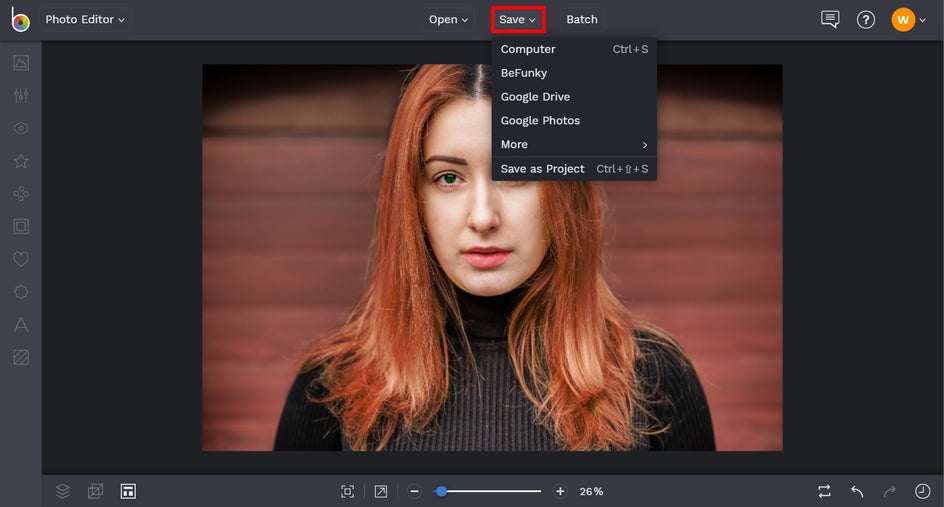
Task: Collapse the Save dropdown menu
Action: point(518,19)
